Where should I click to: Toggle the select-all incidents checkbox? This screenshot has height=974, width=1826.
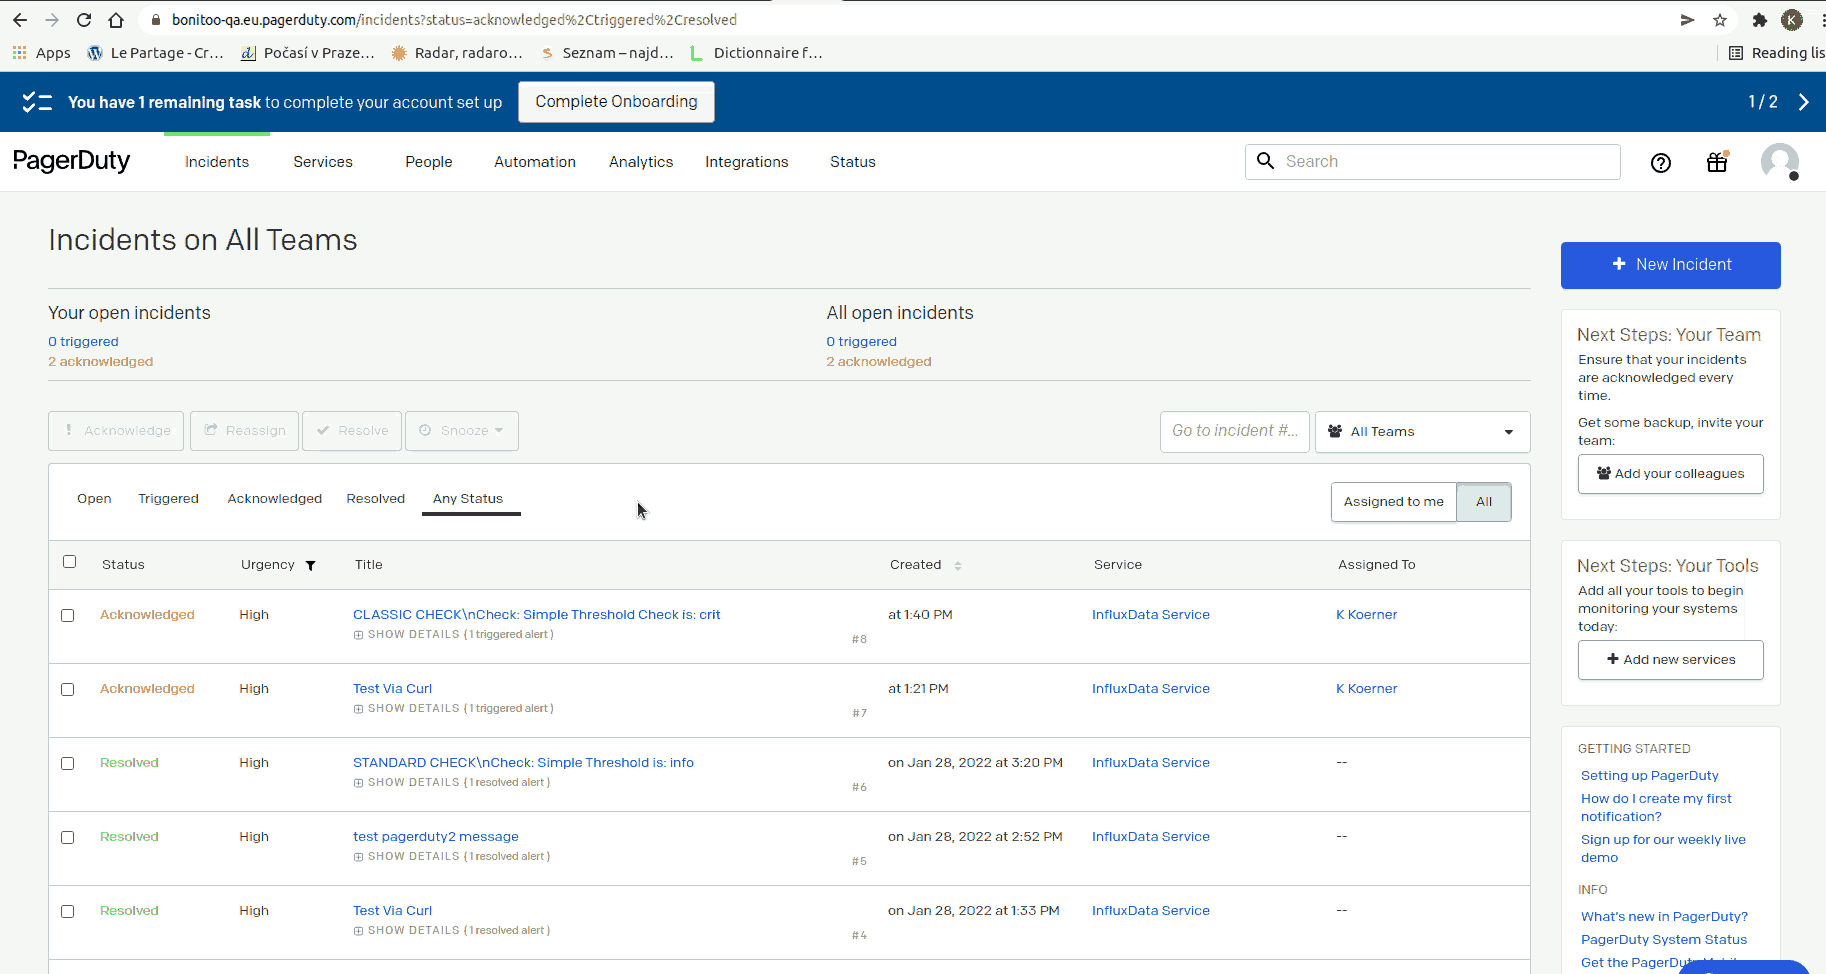69,562
